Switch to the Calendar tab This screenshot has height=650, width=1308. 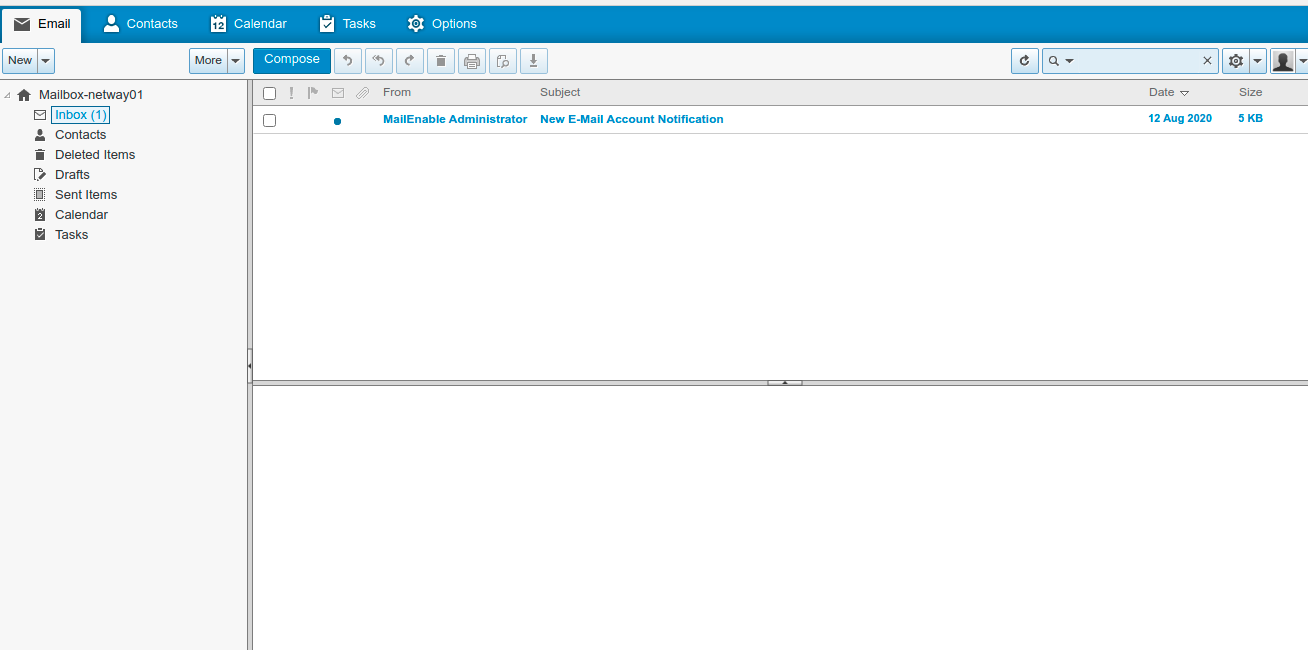(x=248, y=23)
